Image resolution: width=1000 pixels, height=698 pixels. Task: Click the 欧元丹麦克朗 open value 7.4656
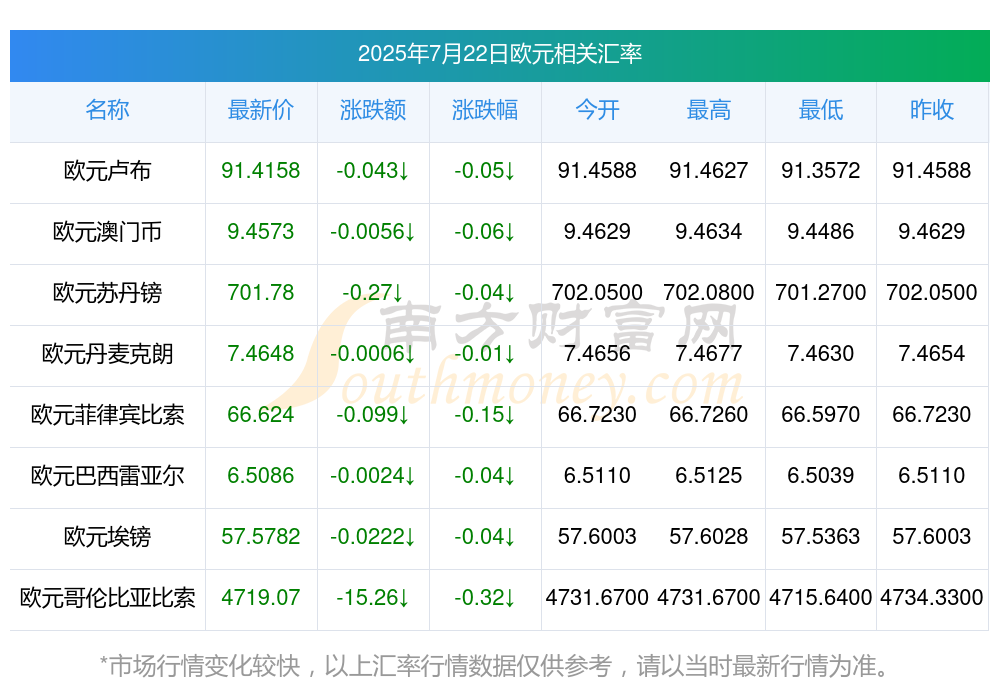click(x=597, y=353)
